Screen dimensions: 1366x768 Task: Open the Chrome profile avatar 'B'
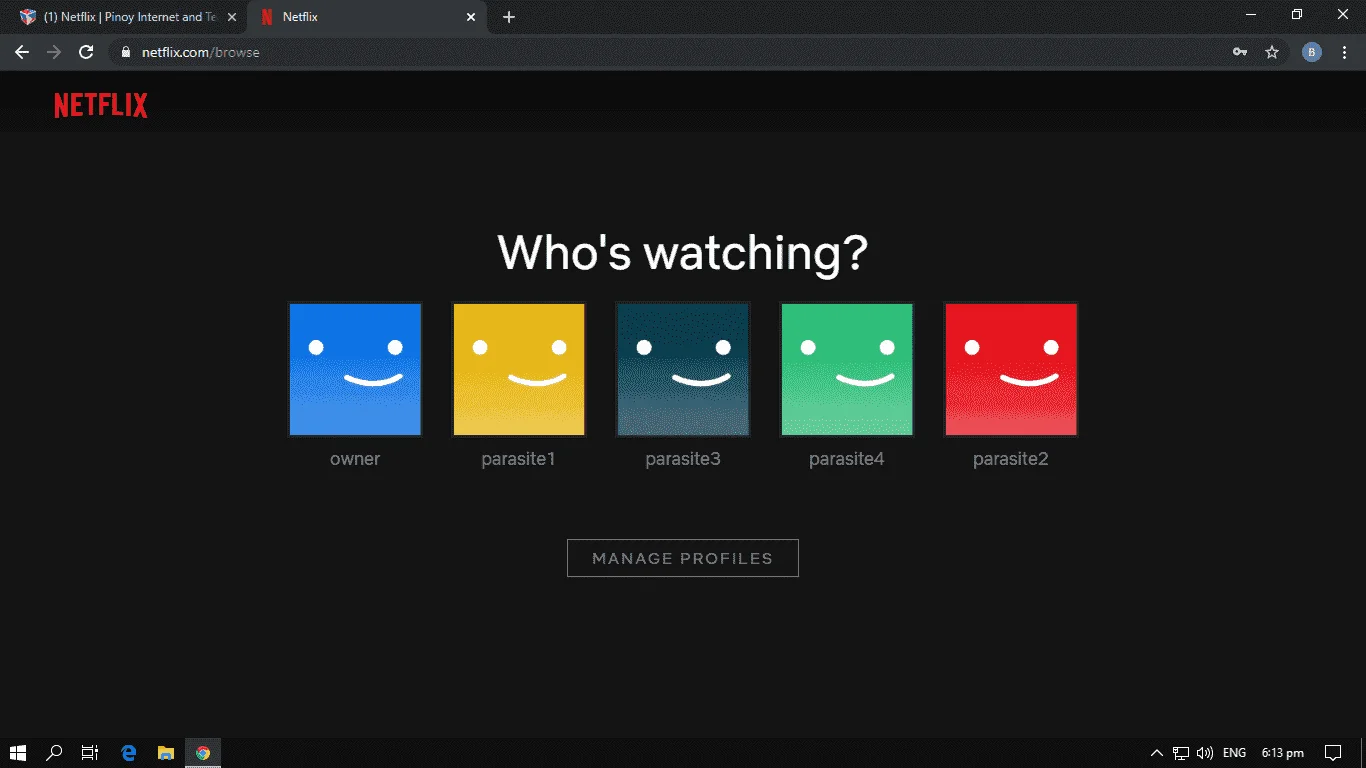(1312, 52)
